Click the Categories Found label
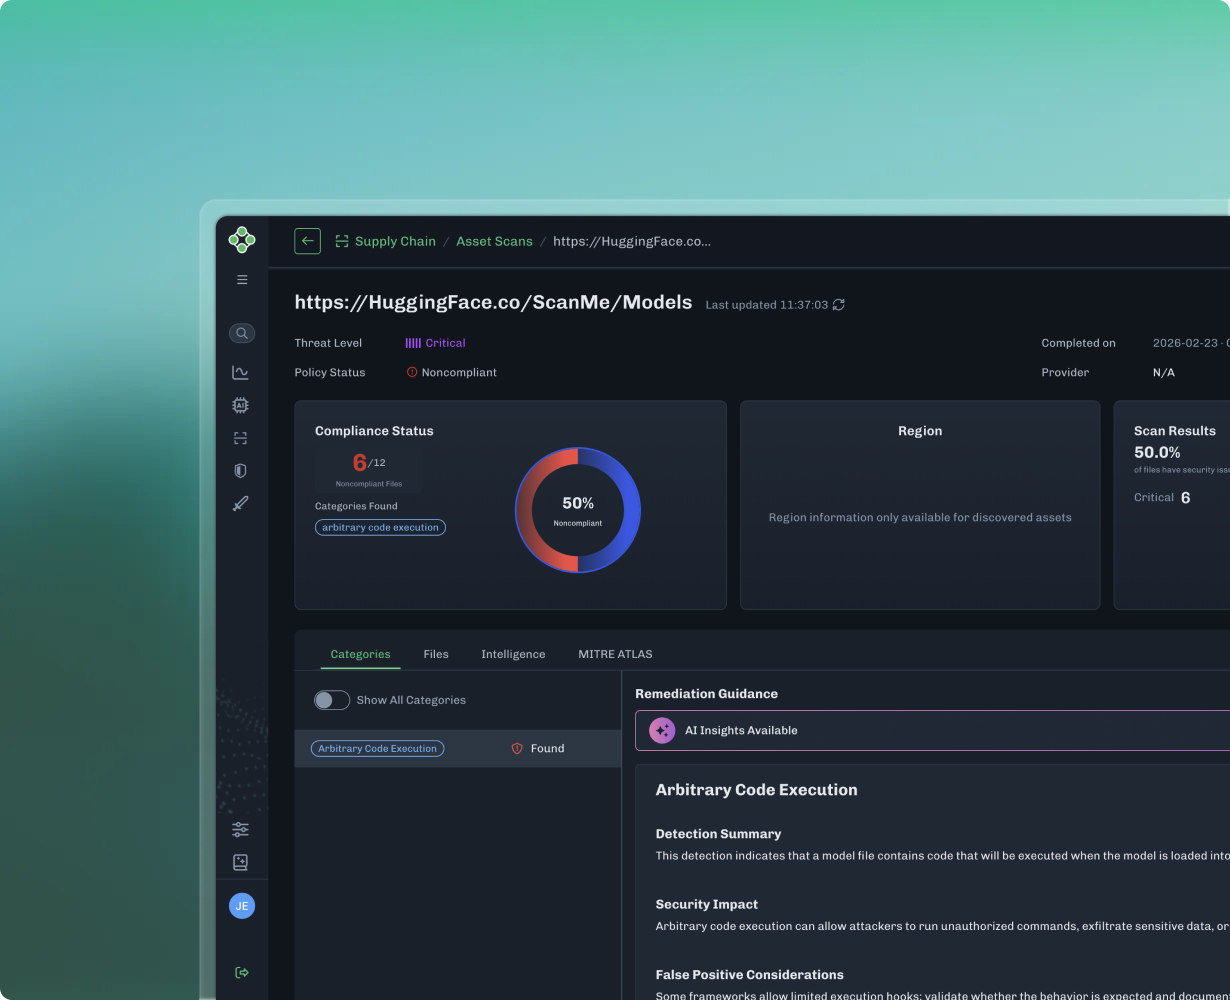Viewport: 1230px width, 1000px height. pyautogui.click(x=356, y=506)
